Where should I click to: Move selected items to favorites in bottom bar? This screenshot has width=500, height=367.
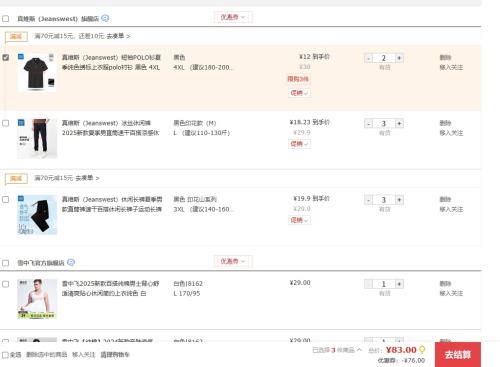pos(84,355)
